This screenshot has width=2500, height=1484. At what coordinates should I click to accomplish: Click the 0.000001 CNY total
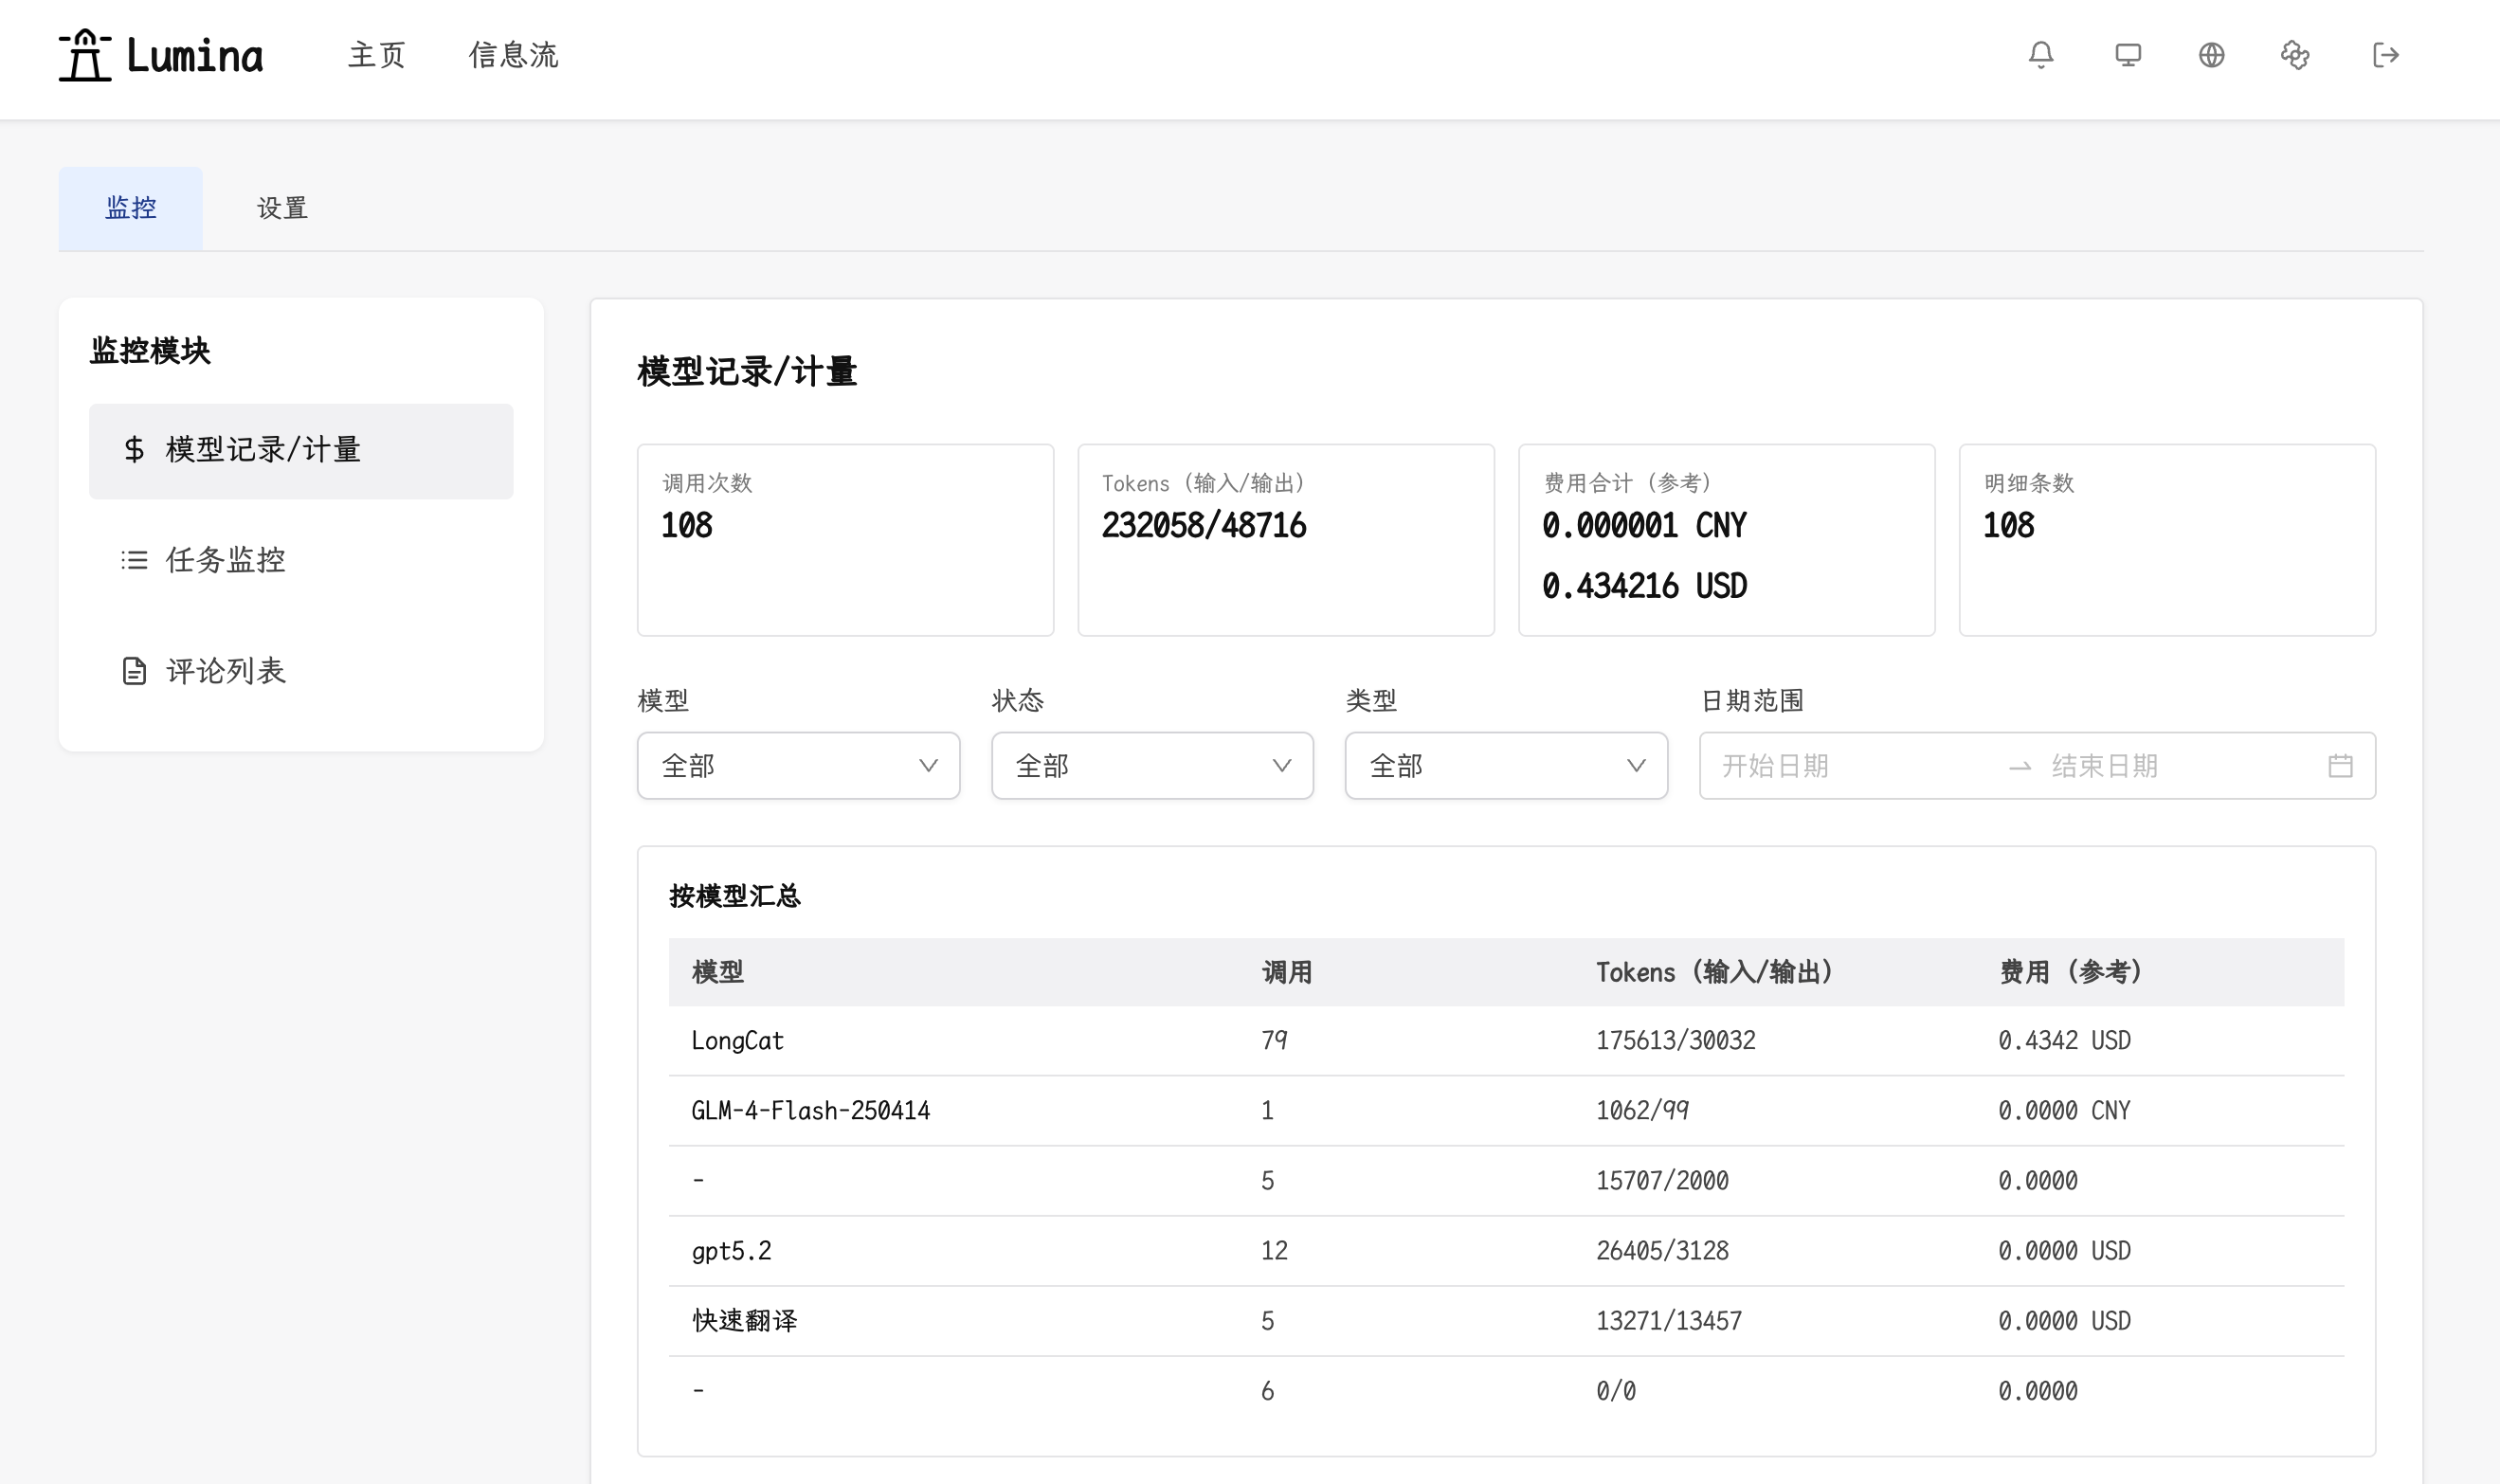tap(1644, 526)
